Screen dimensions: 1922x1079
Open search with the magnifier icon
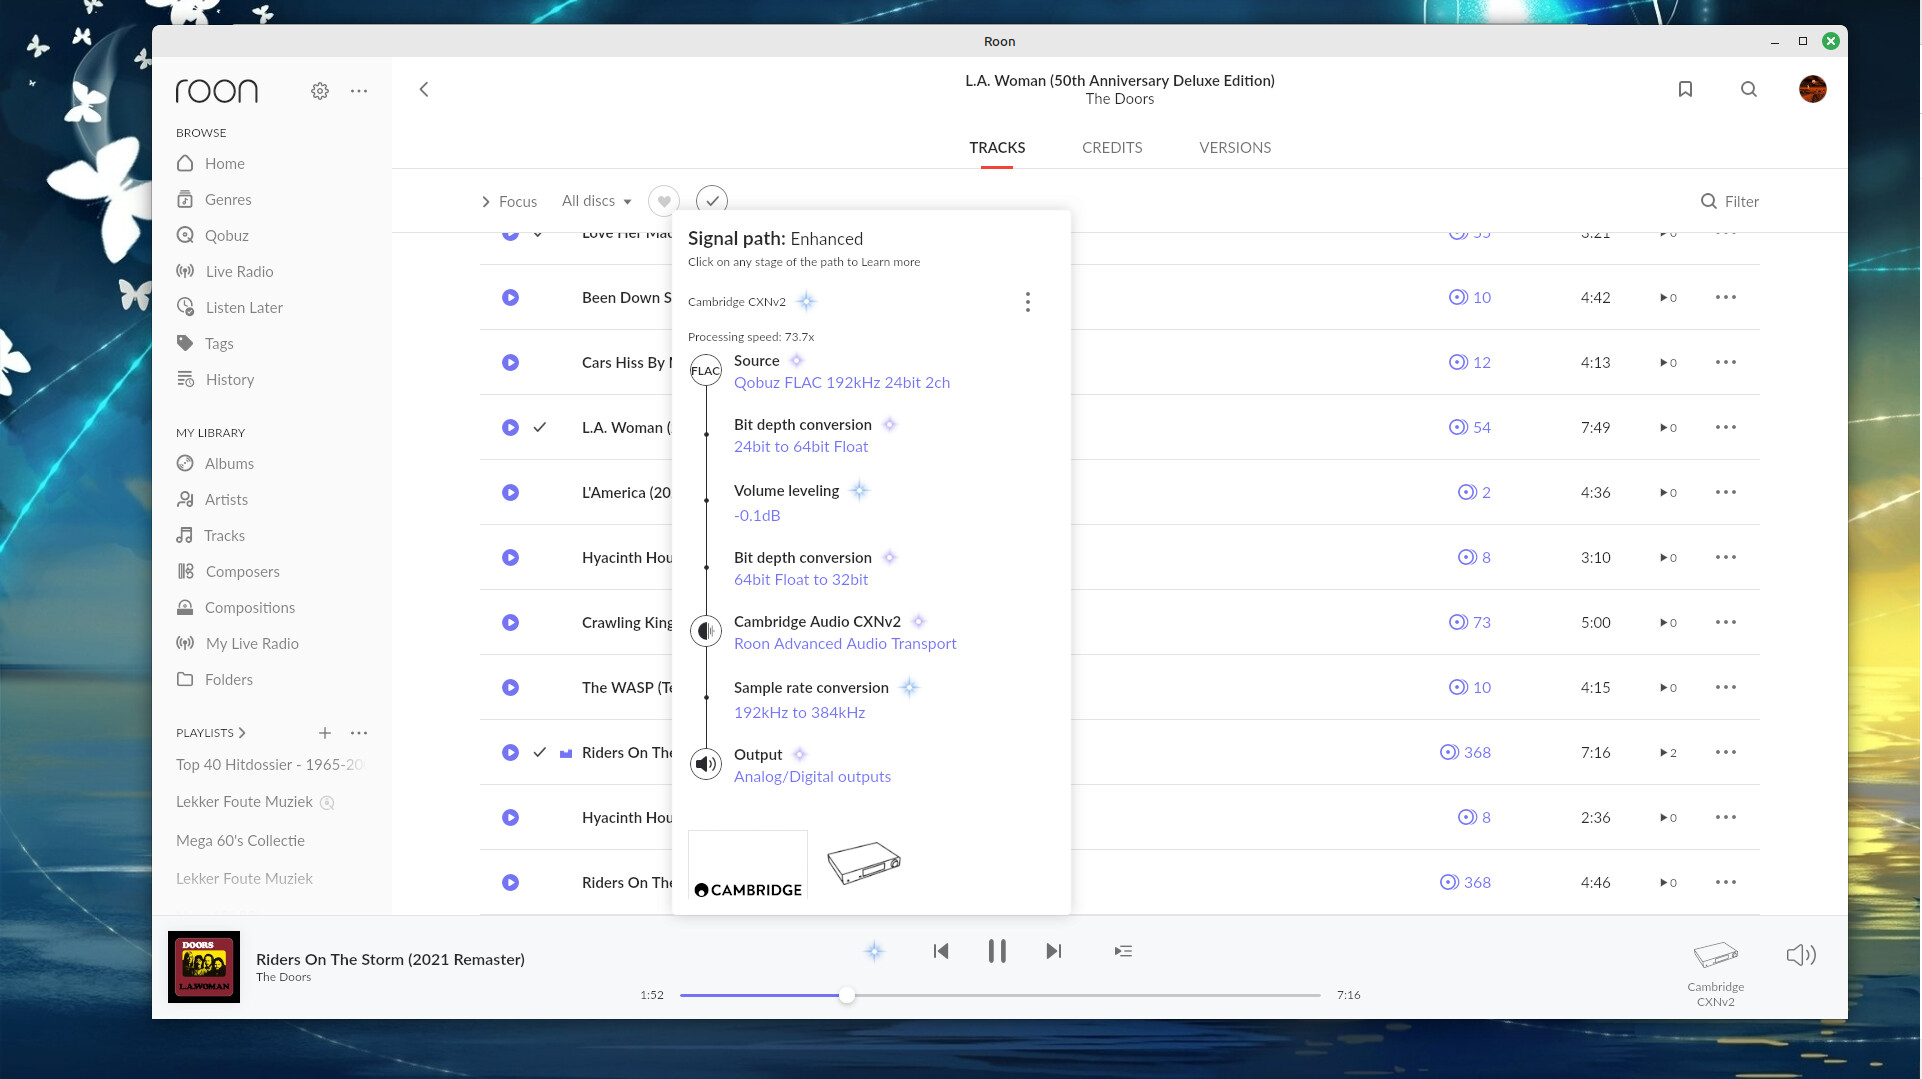point(1748,90)
